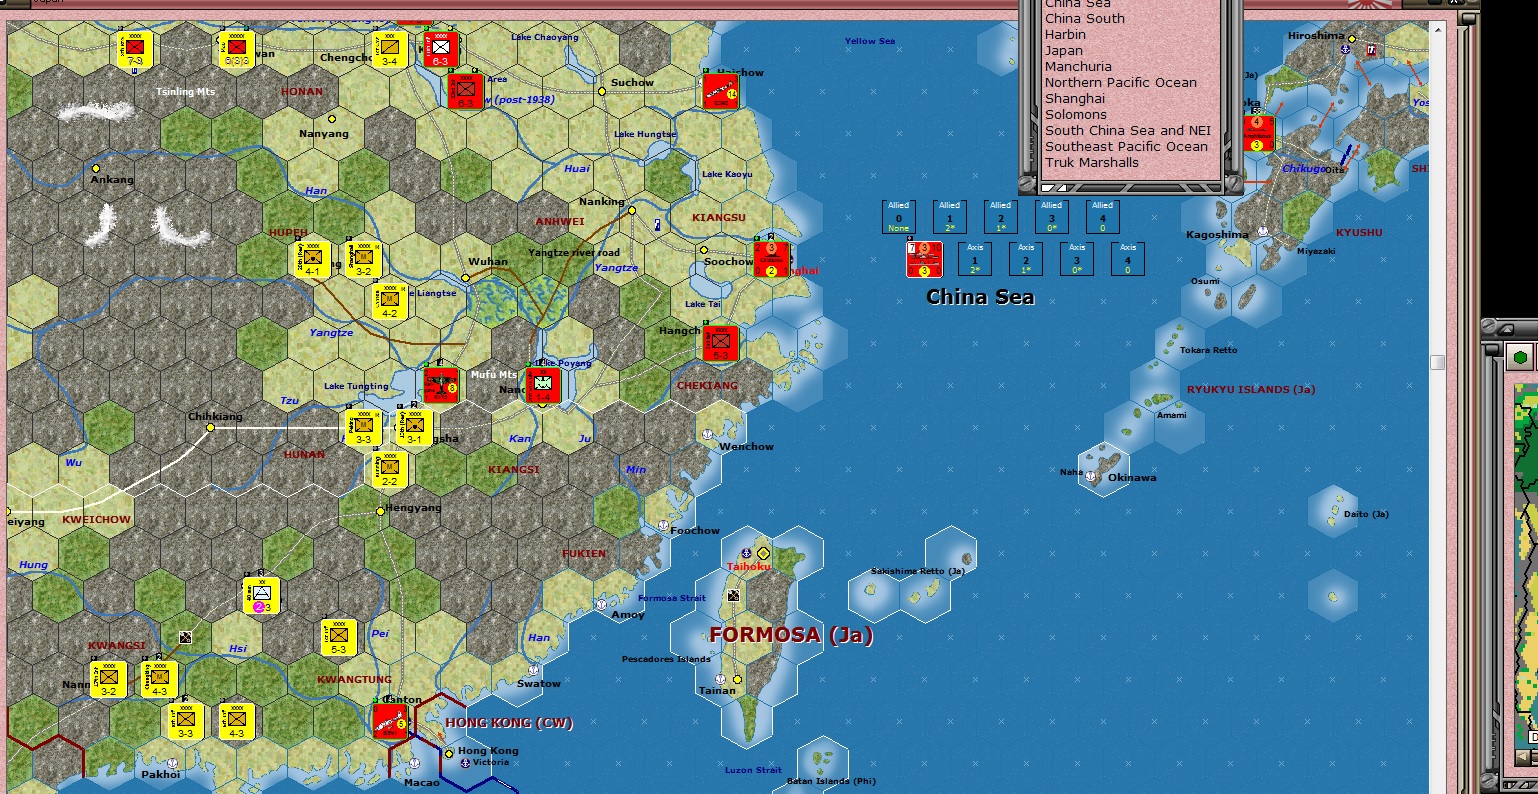
Task: Click the green hexagon icon in the side panel
Action: (x=1521, y=356)
